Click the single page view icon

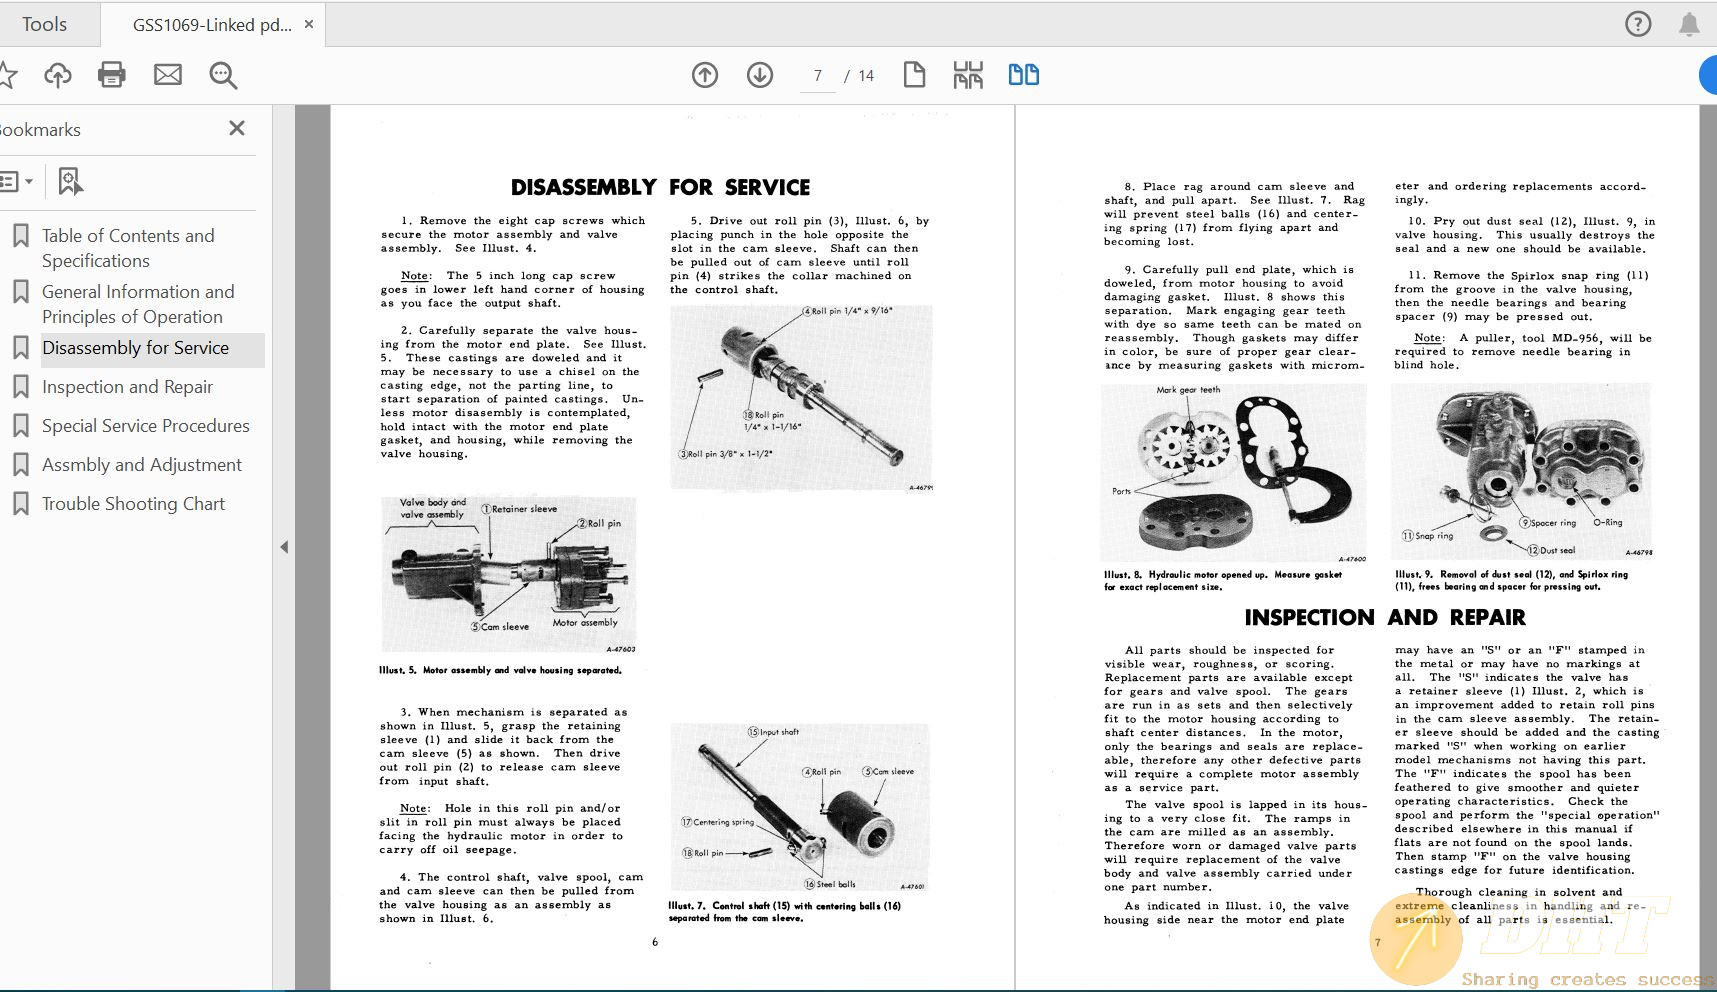point(914,75)
